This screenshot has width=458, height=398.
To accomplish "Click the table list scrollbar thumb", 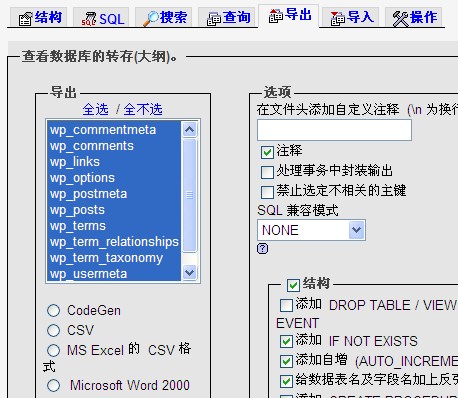I will (190, 195).
